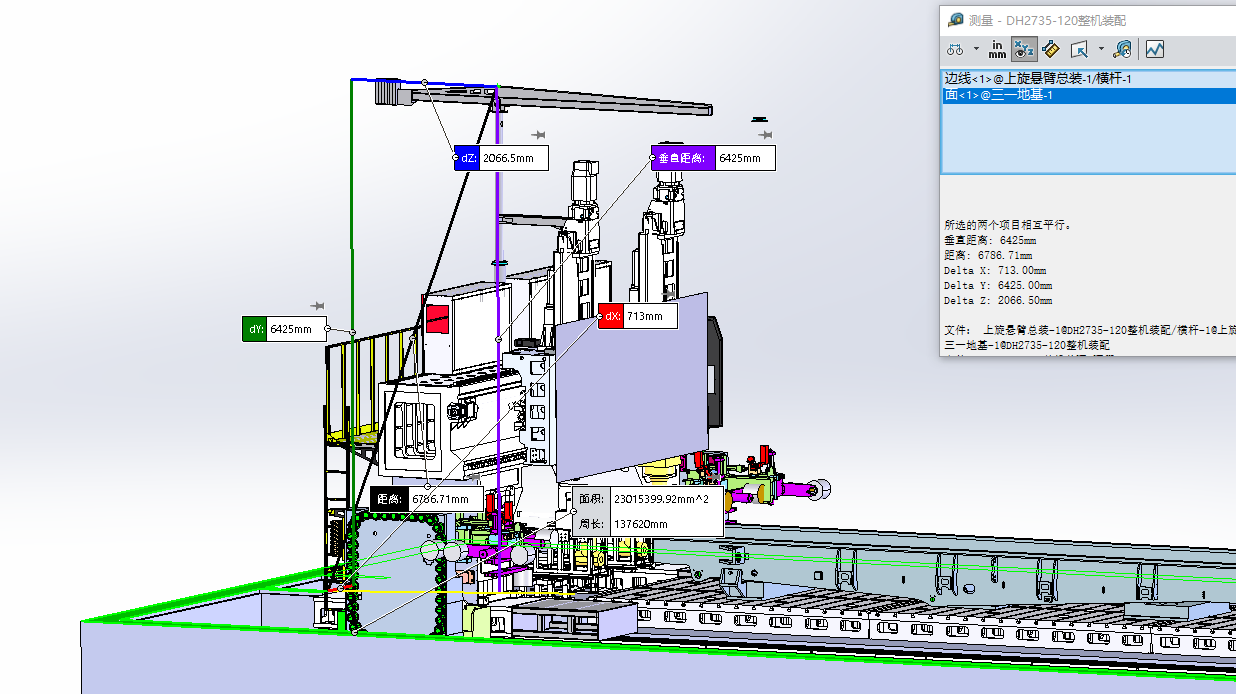Open the measurement history icon

(1123, 49)
